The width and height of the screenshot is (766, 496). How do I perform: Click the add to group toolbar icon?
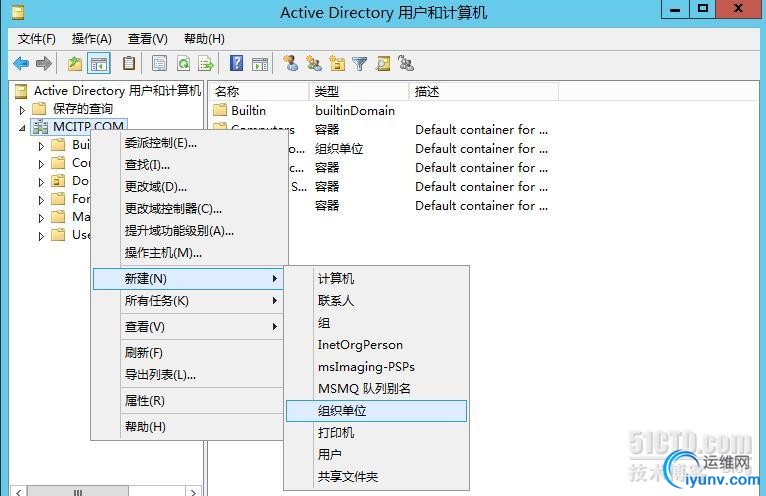coord(406,64)
